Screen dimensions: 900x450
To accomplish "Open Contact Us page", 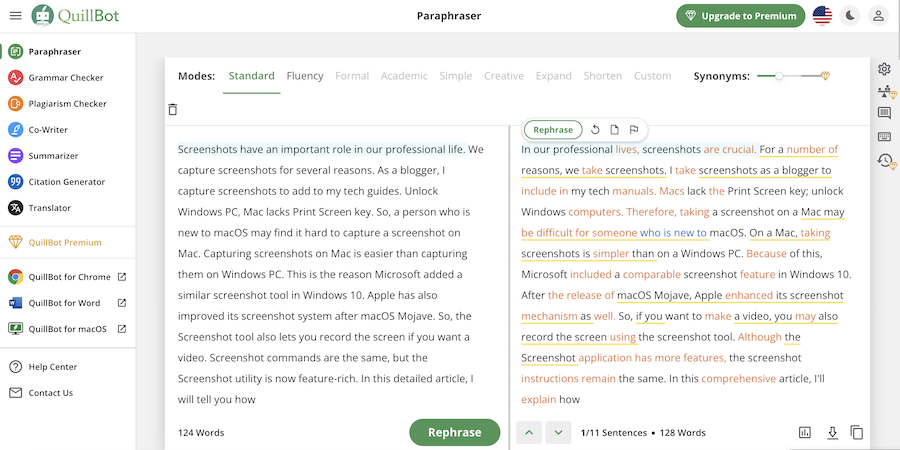I will click(51, 393).
